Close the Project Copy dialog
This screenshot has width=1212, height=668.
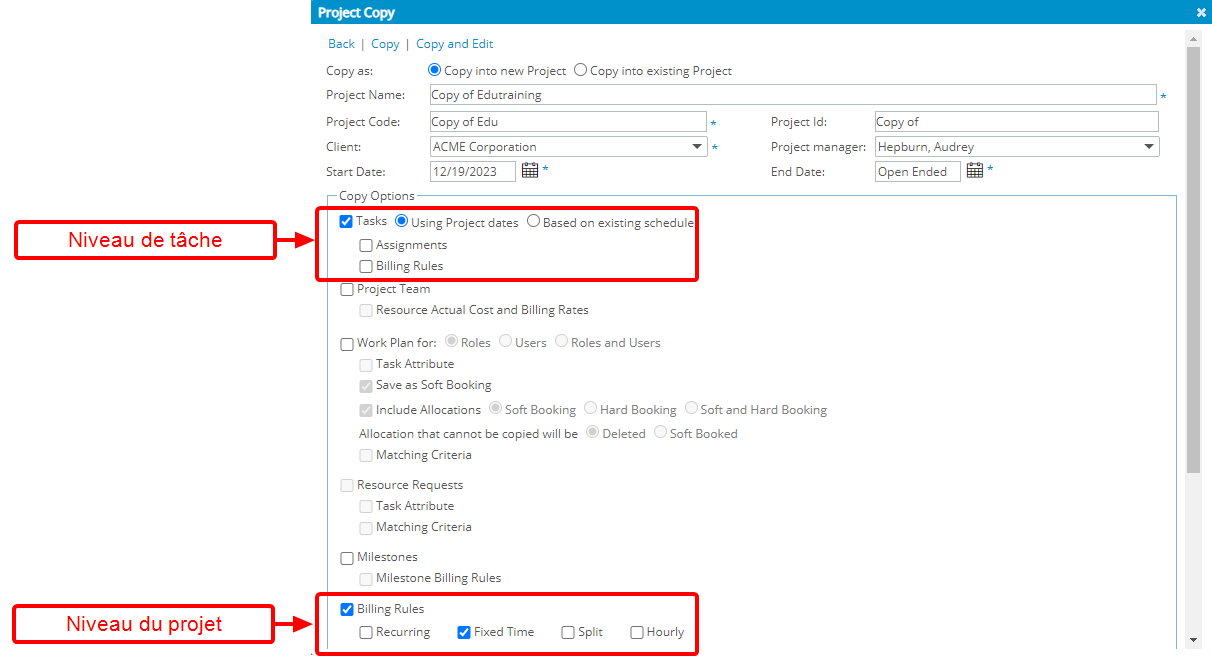(x=1200, y=13)
